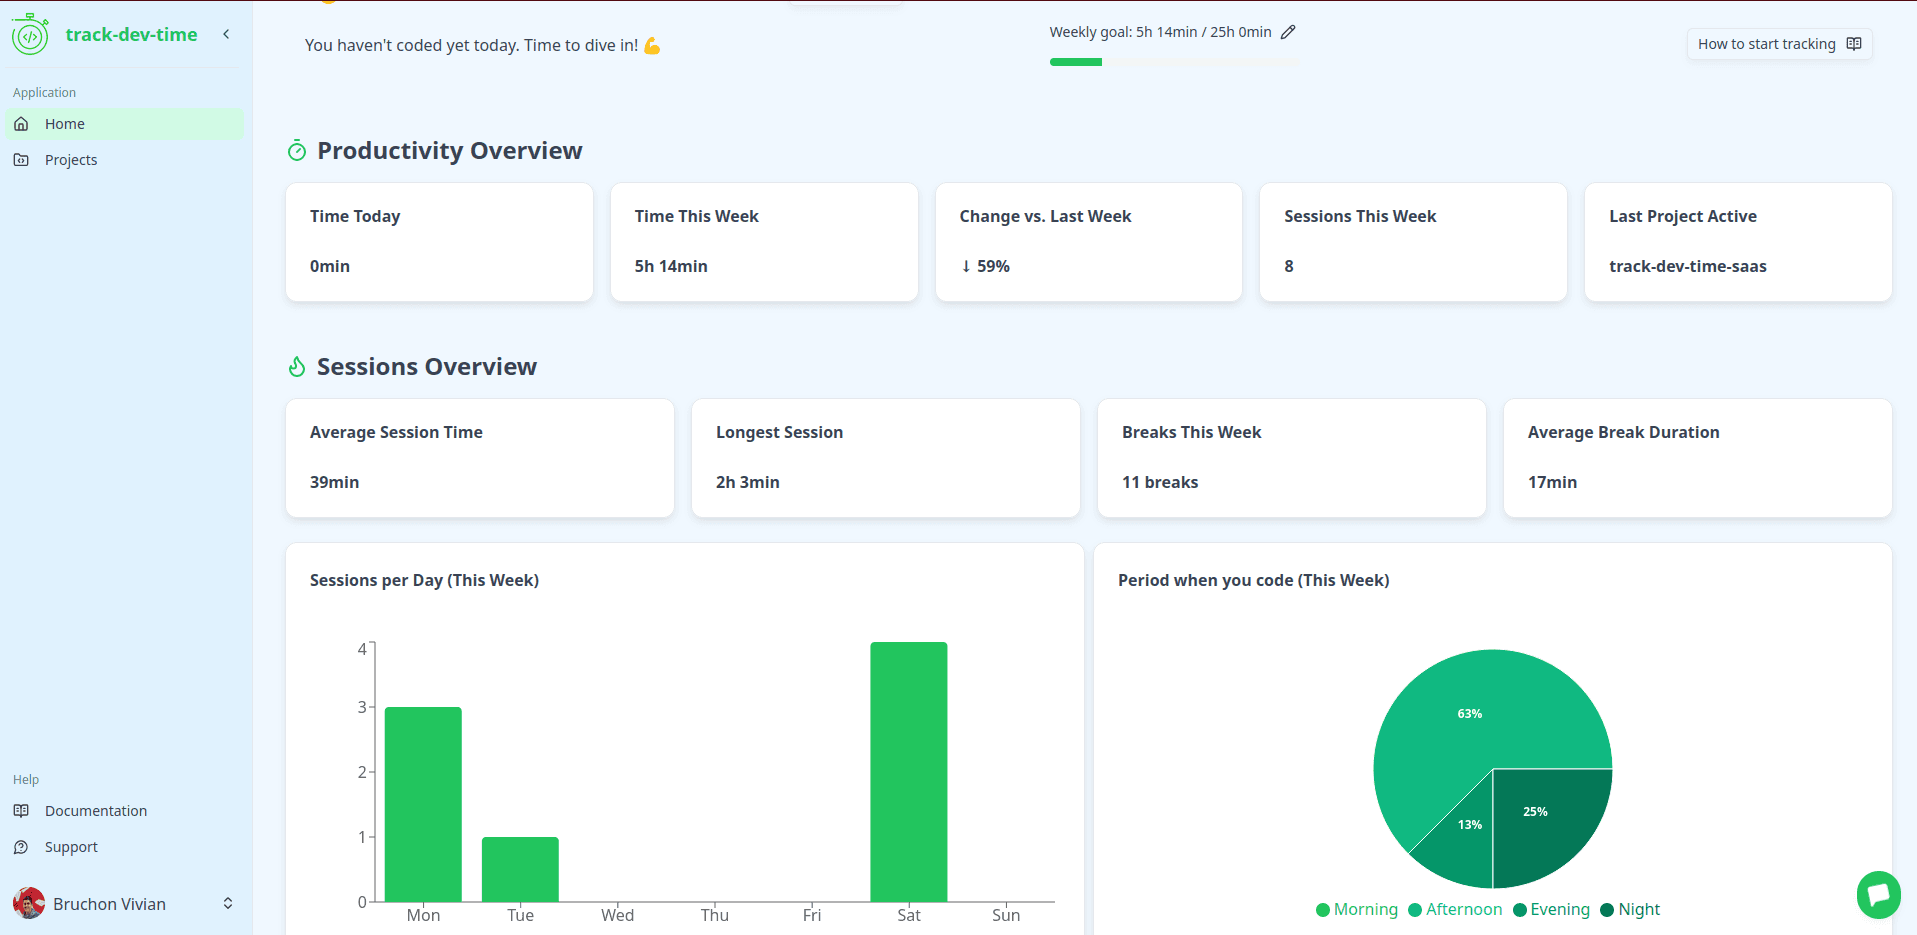The image size is (1917, 935).
Task: Click the Mon bar in Sessions per Day chart
Action: [x=423, y=804]
